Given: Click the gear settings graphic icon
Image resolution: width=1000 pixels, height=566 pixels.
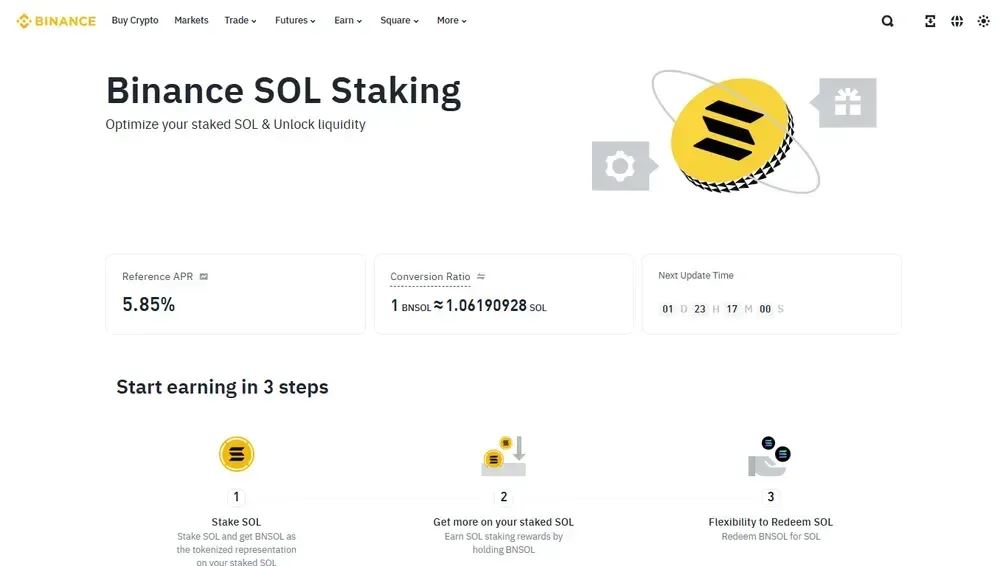Looking at the screenshot, I should click(620, 166).
